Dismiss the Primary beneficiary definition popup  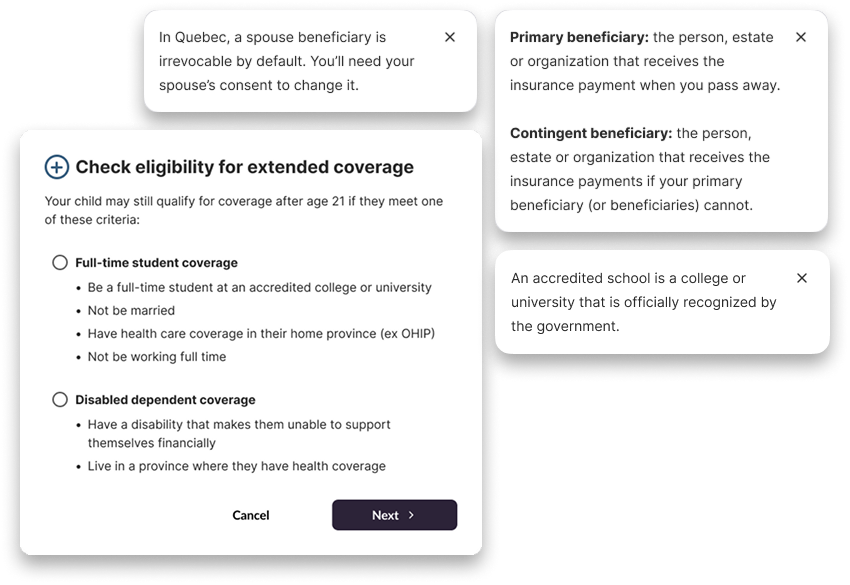800,37
